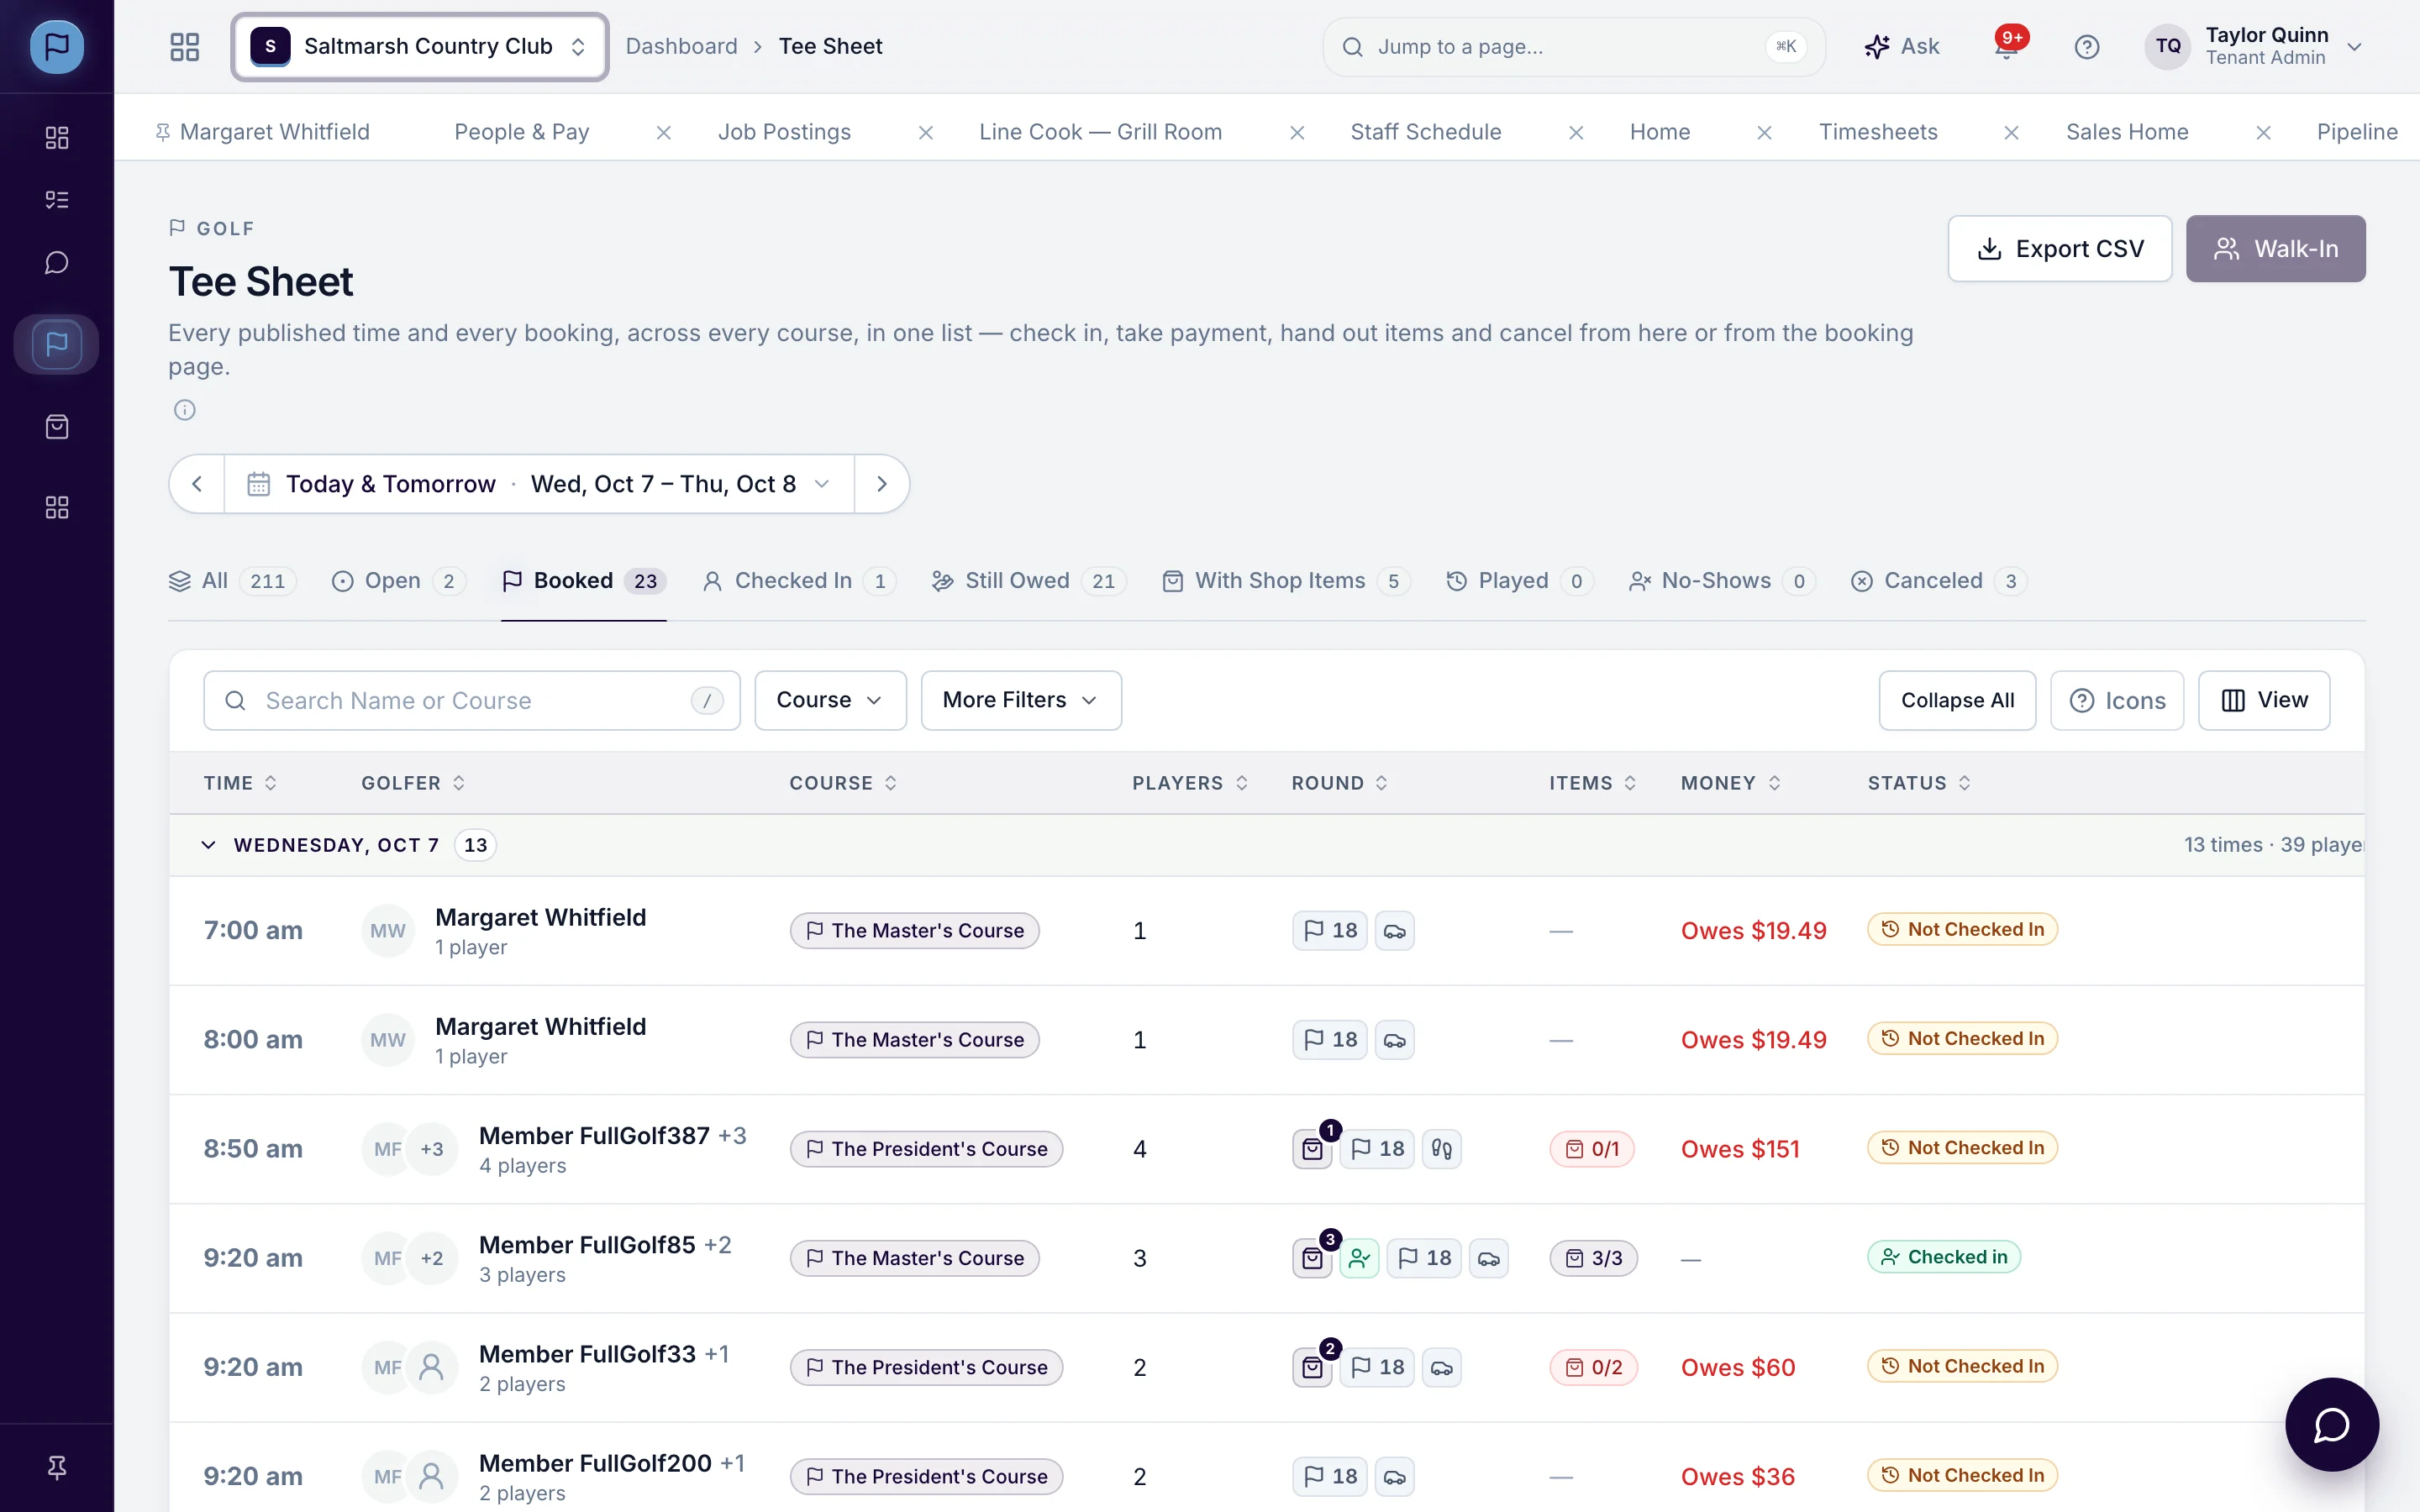Open Saltmarsh Country Club tenant selector
Image resolution: width=2420 pixels, height=1512 pixels.
(x=420, y=46)
